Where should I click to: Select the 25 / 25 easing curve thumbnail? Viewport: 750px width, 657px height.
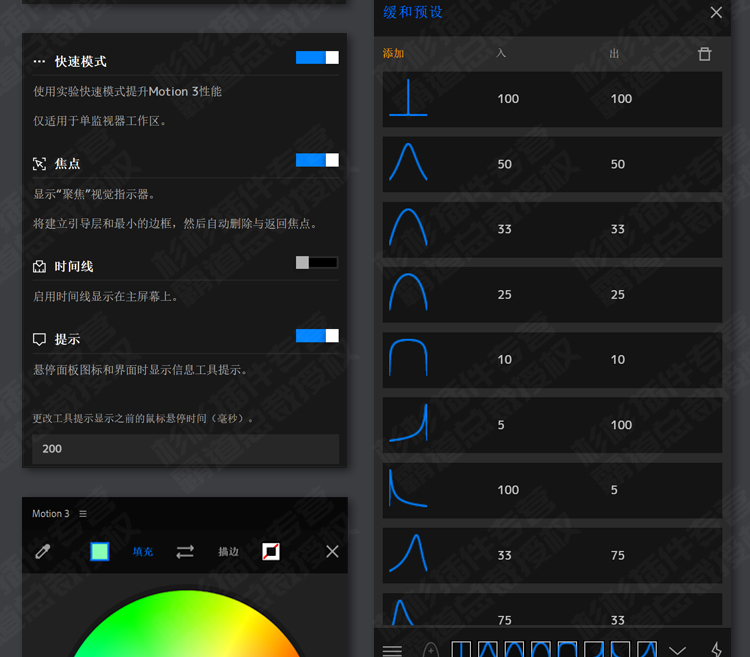408,293
